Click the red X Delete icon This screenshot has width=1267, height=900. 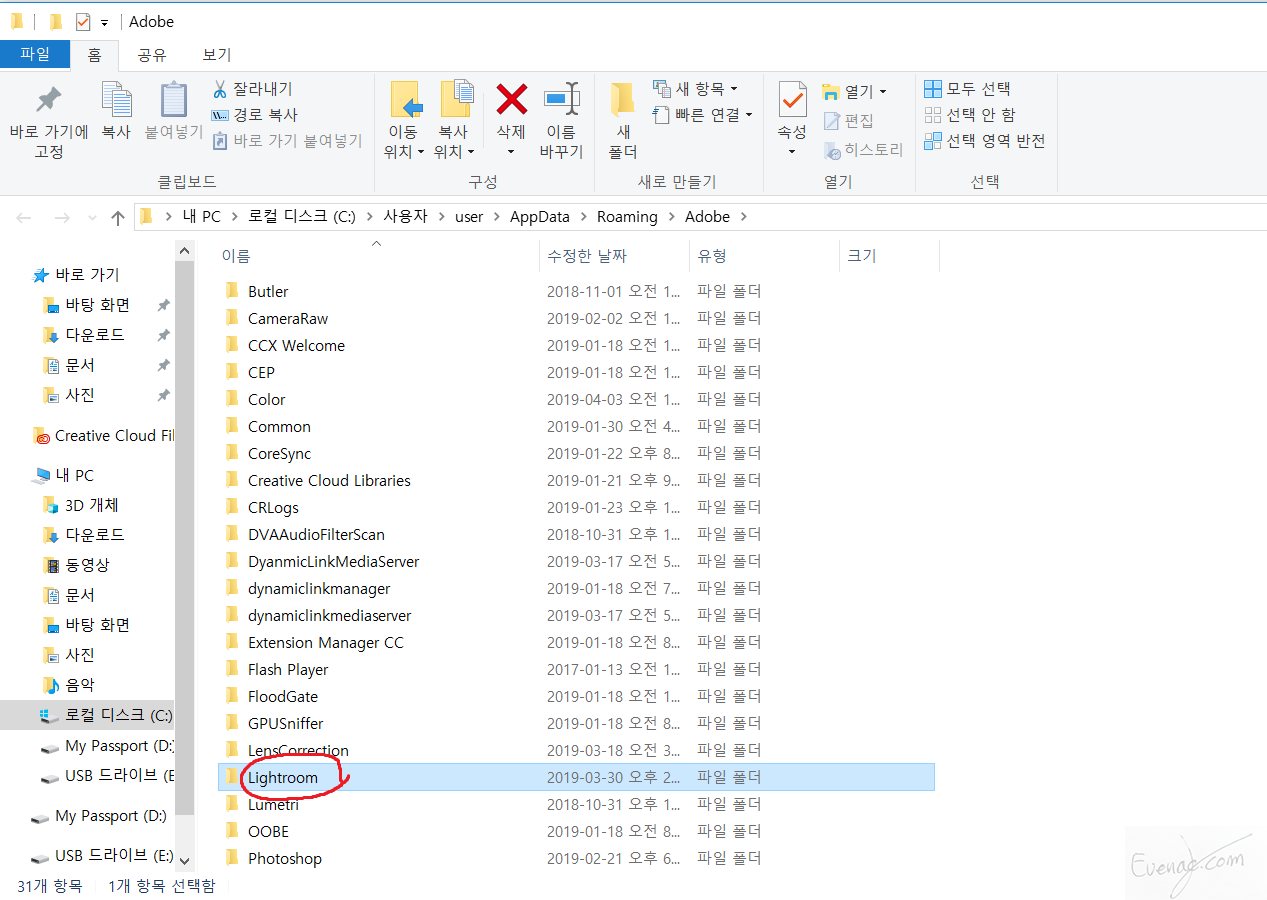tap(512, 99)
